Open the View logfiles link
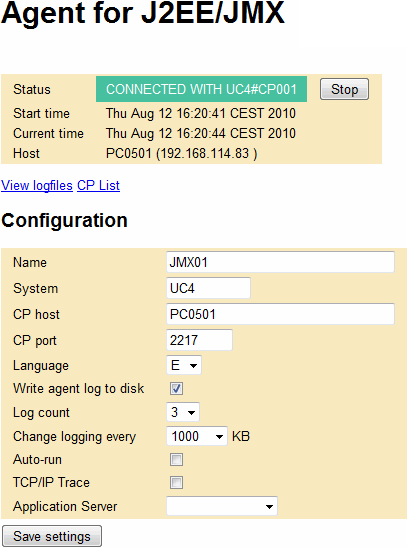Viewport: 407px width, 548px height. (x=37, y=186)
